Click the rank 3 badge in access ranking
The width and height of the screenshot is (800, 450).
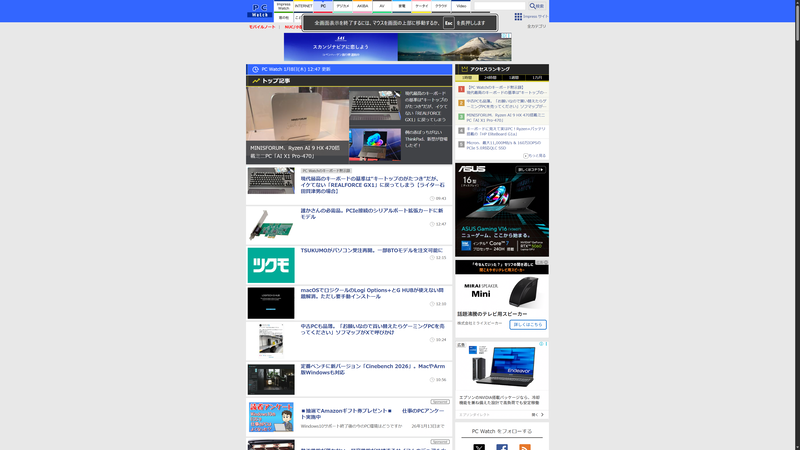point(461,117)
